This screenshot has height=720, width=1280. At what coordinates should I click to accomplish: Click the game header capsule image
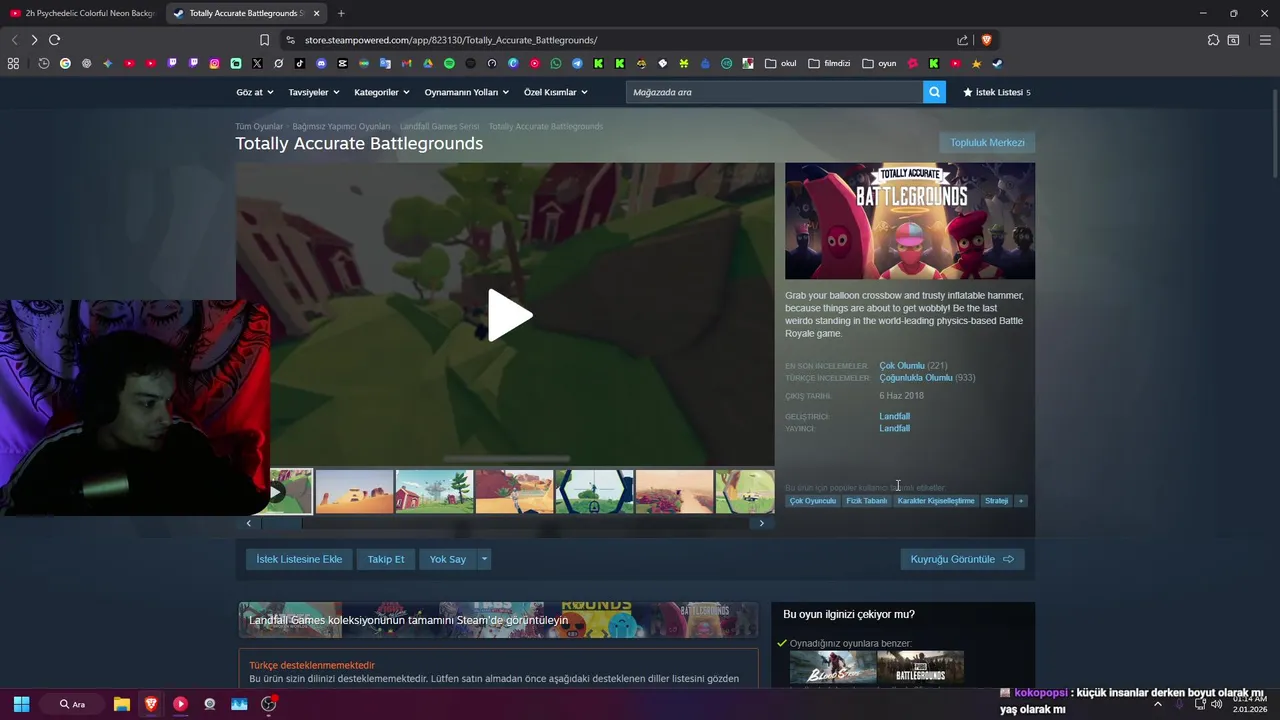point(910,221)
